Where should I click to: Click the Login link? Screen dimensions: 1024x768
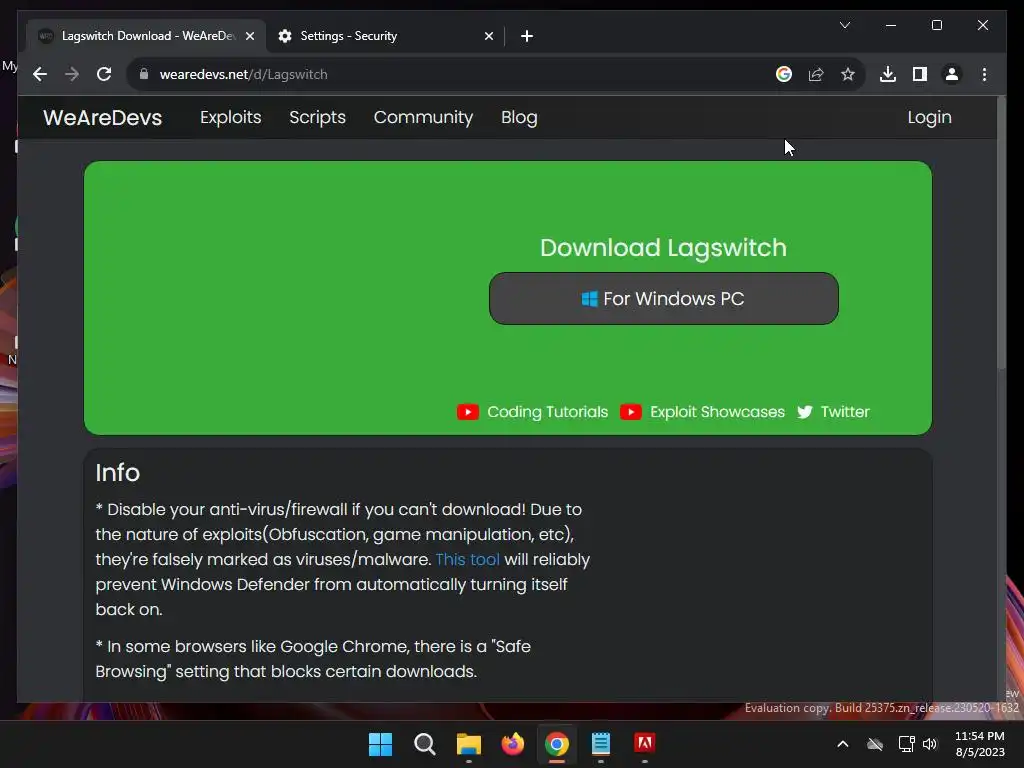click(x=929, y=118)
